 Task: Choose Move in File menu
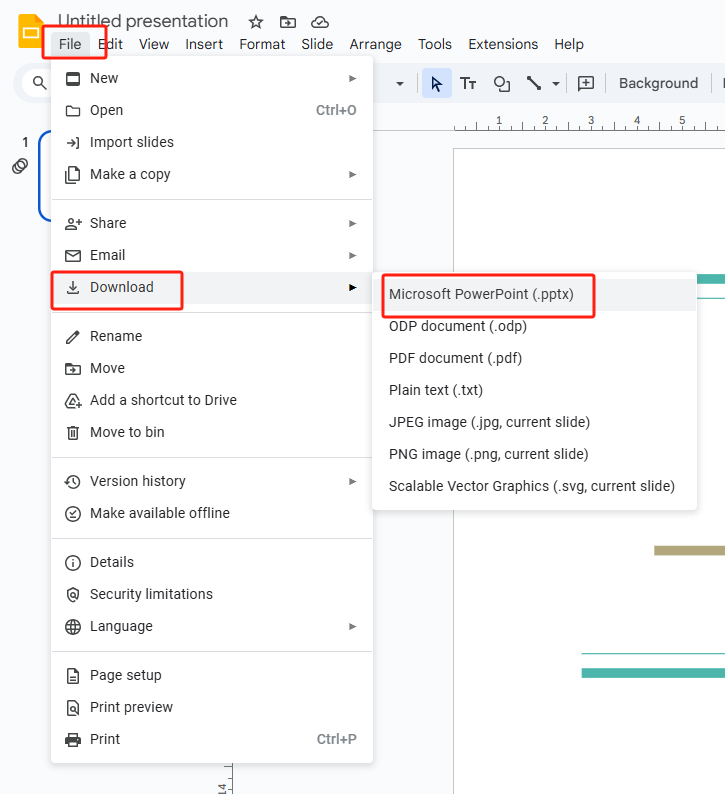coord(212,368)
